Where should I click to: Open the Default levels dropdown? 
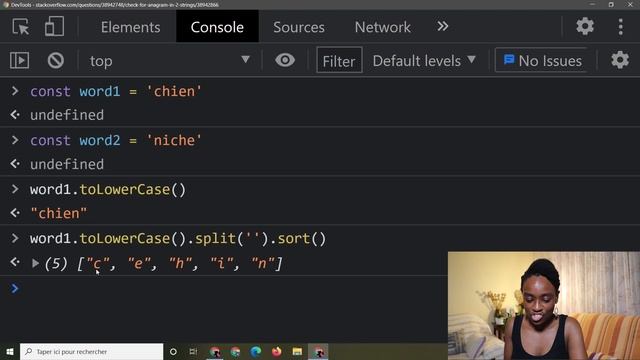[424, 61]
